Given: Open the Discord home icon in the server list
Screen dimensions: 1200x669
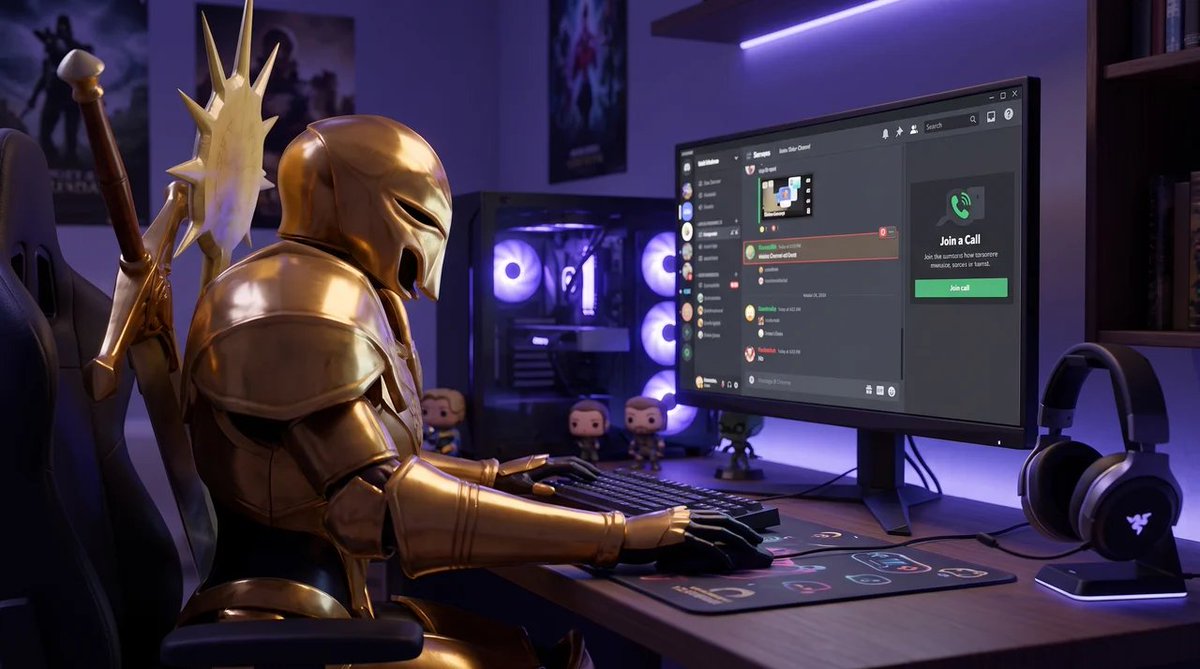Looking at the screenshot, I should point(687,168).
